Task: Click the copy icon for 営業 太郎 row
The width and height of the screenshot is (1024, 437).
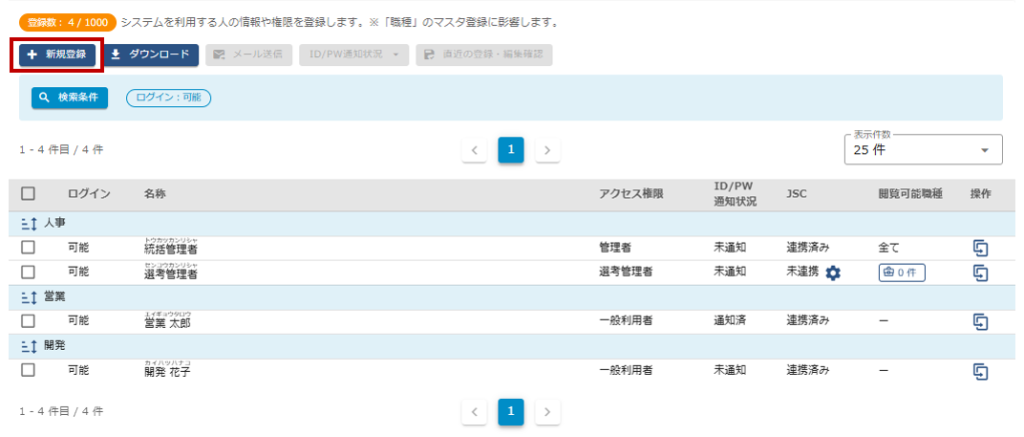Action: pyautogui.click(x=980, y=321)
